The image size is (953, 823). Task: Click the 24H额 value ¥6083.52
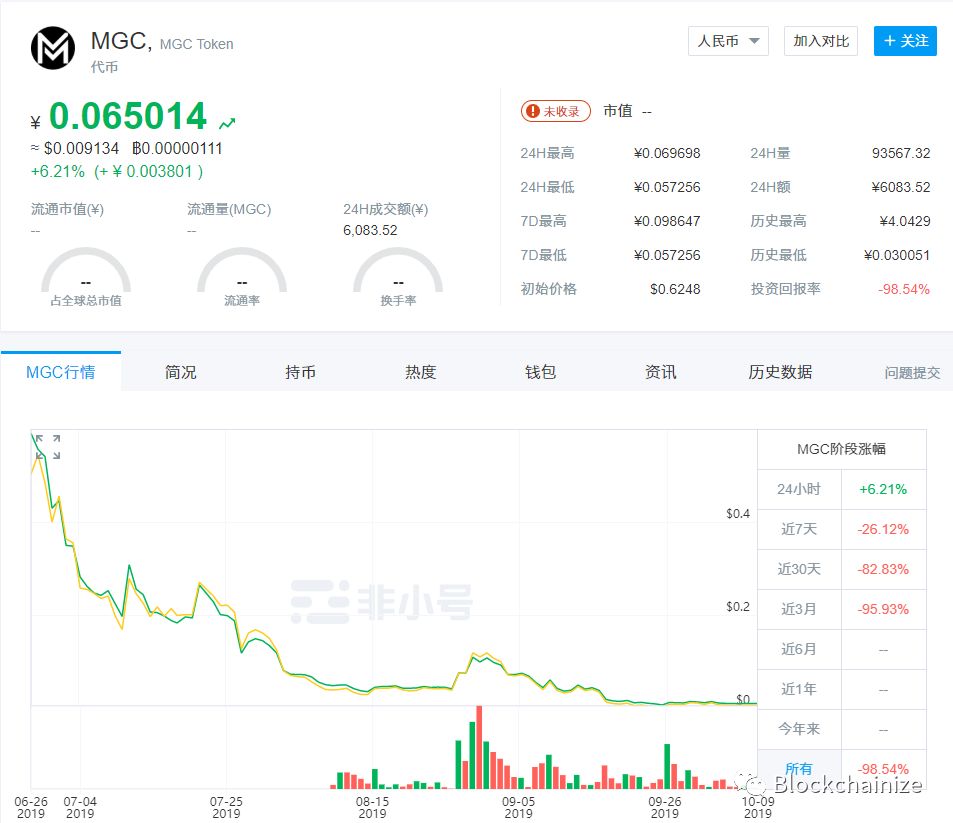pos(901,187)
